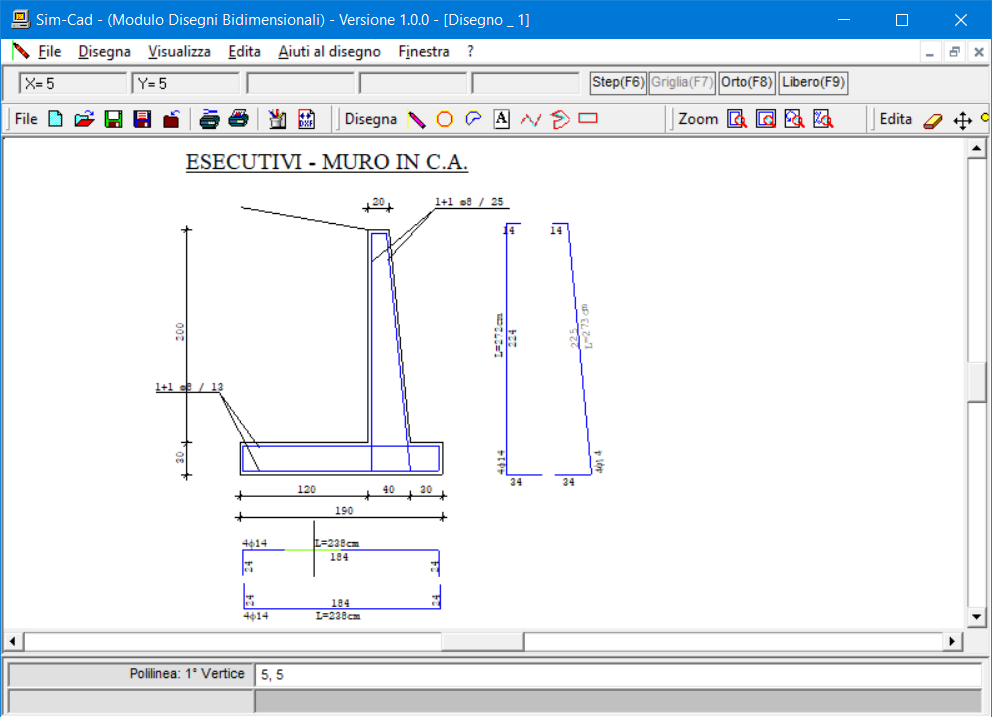Select the arc drawing tool
The height and width of the screenshot is (717, 992).
[x=473, y=119]
